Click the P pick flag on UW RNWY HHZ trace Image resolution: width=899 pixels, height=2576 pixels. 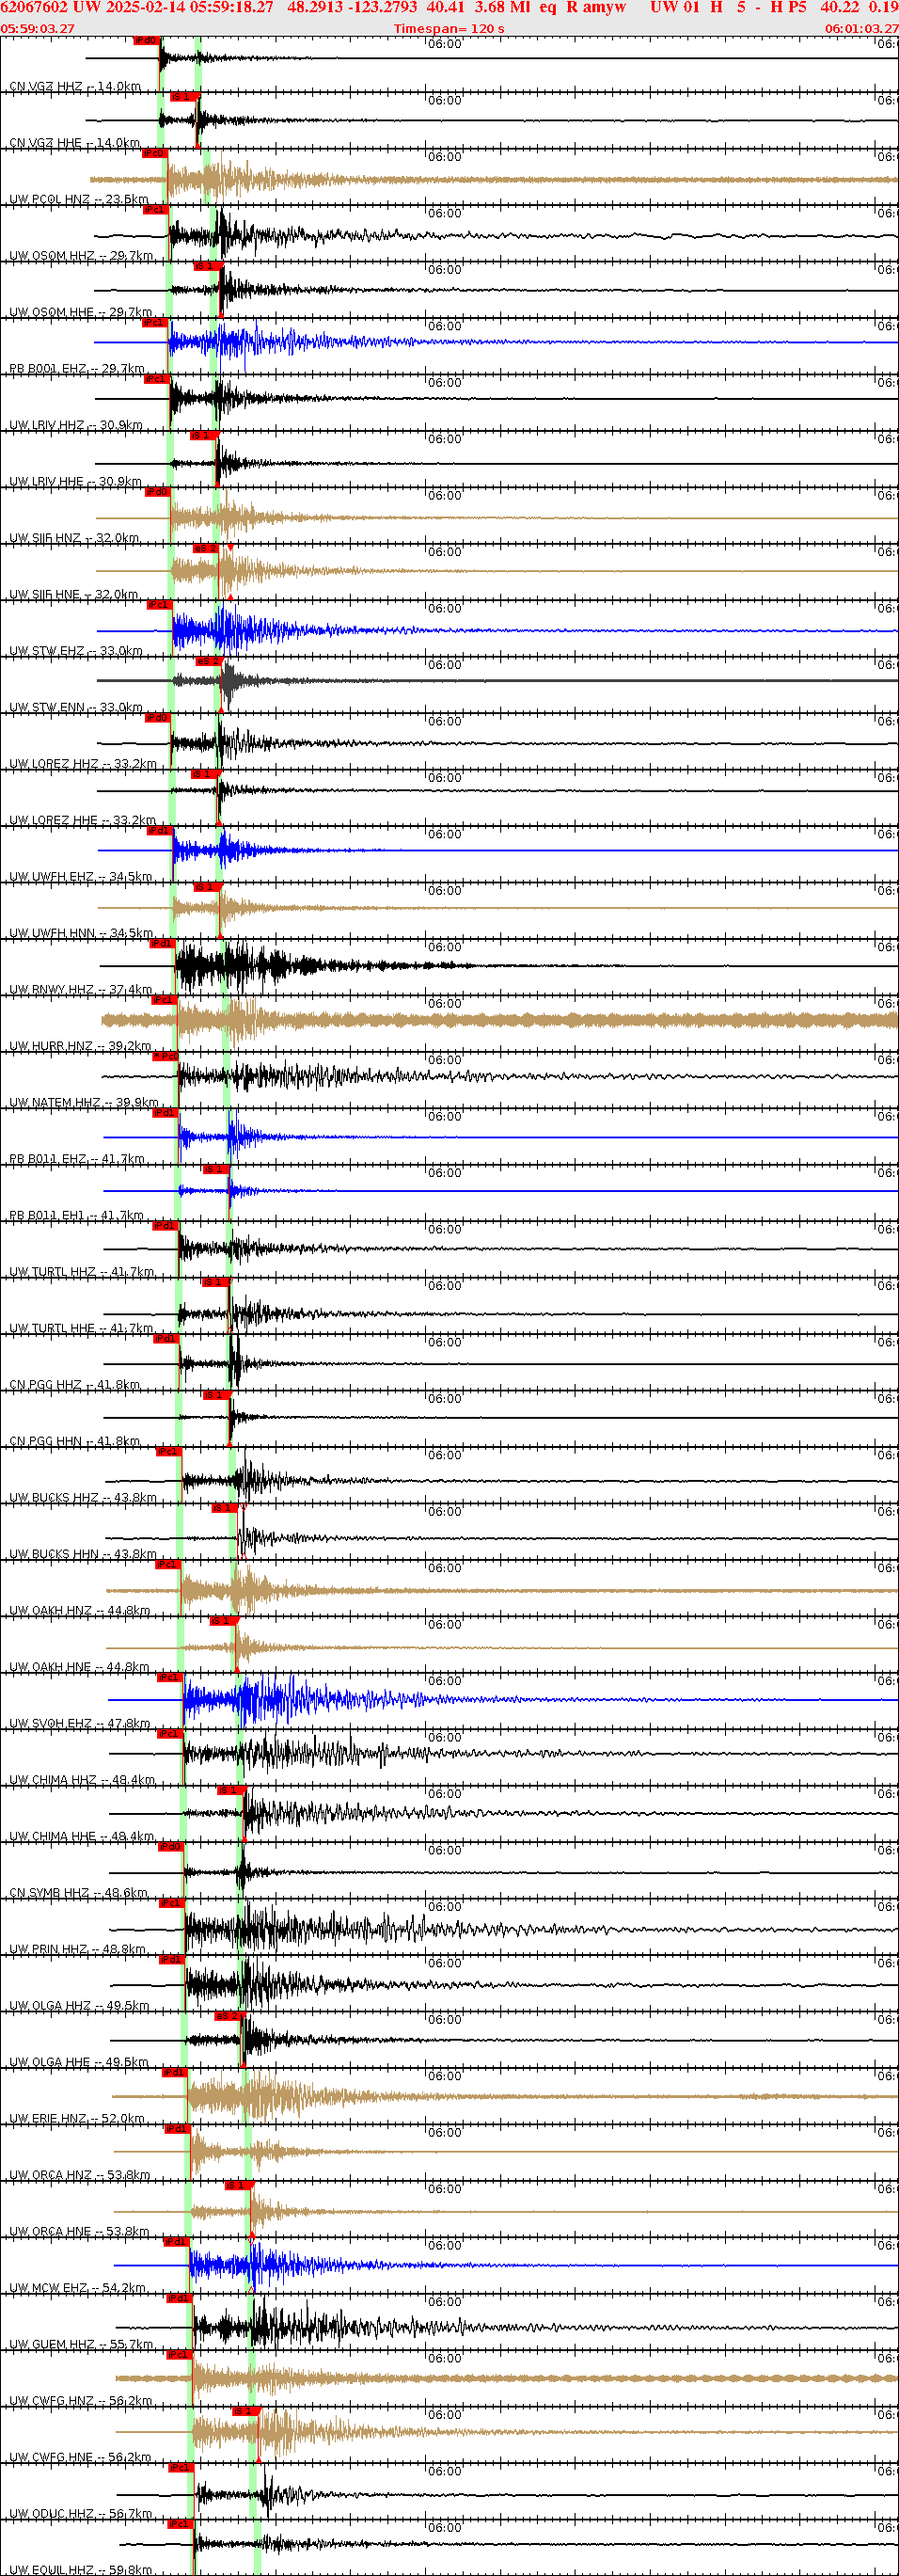coord(162,944)
